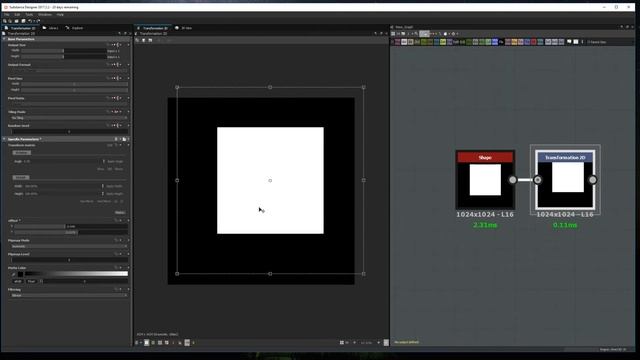Open the Tiling Mode No Tiling dropdown

click(x=69, y=118)
